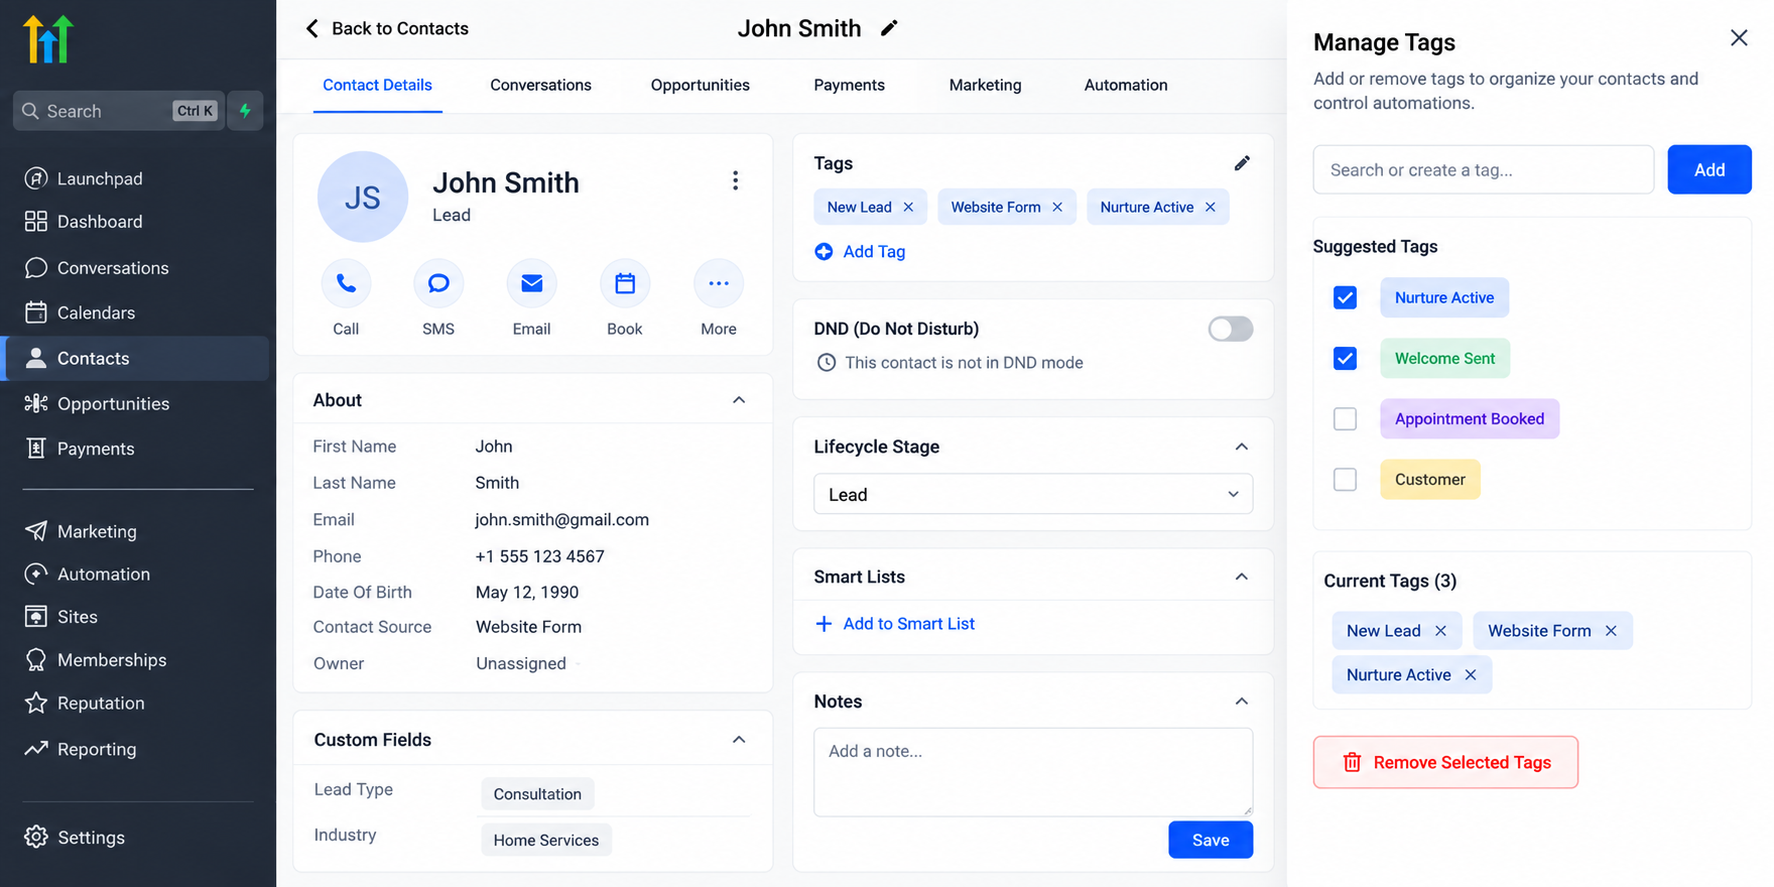Remove Website Form from Current Tags
This screenshot has width=1774, height=887.
click(x=1610, y=631)
